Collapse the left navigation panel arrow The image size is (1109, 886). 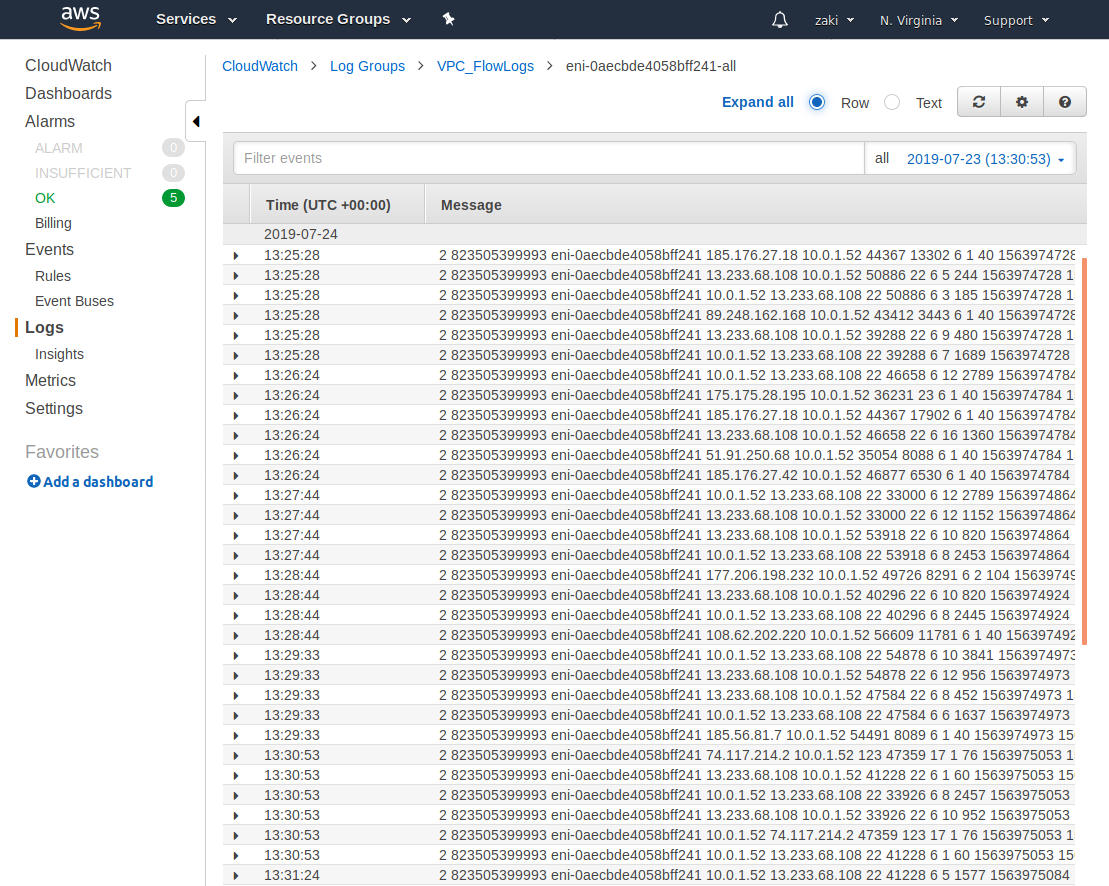tap(196, 122)
